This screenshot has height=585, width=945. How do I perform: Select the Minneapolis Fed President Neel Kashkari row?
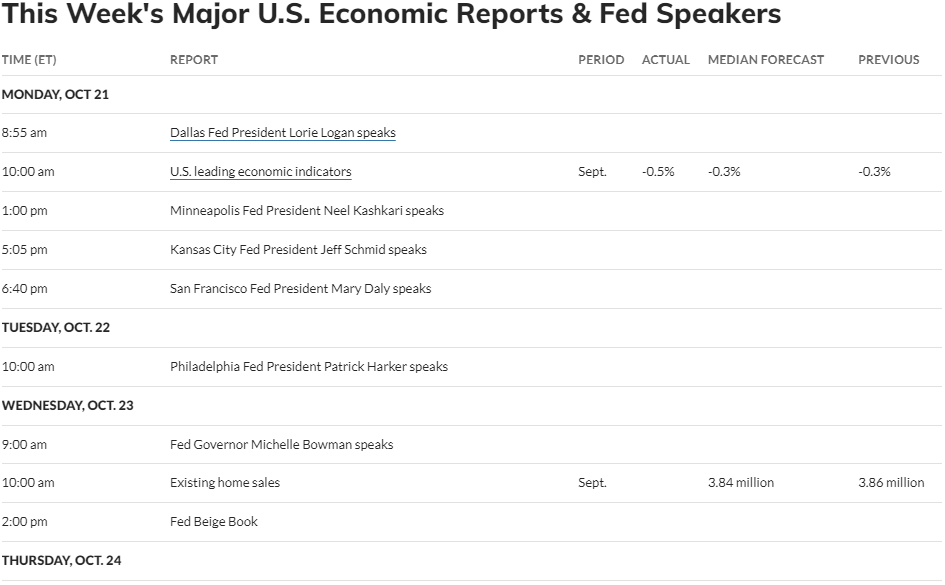coord(471,211)
